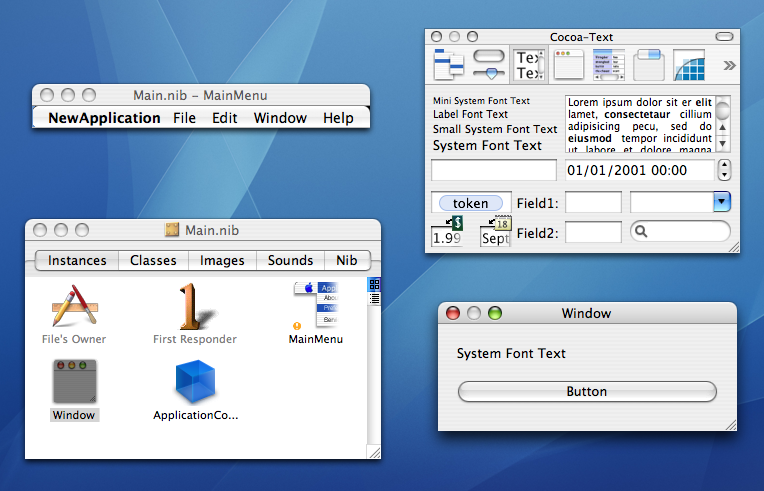Image resolution: width=764 pixels, height=491 pixels.
Task: Click the 01/01/2001 00:00 date field
Action: coord(639,170)
